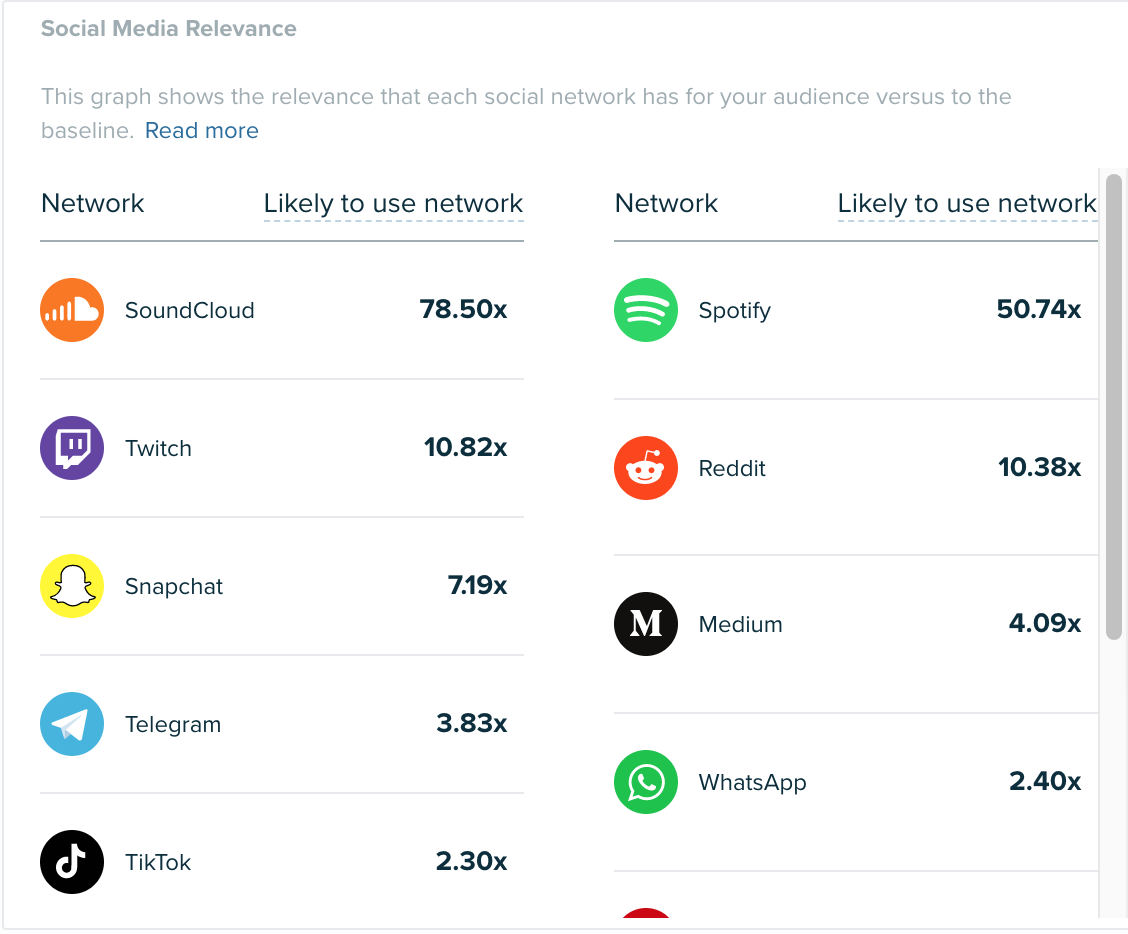Click the blue Telegram paper-plane icon

click(x=72, y=725)
